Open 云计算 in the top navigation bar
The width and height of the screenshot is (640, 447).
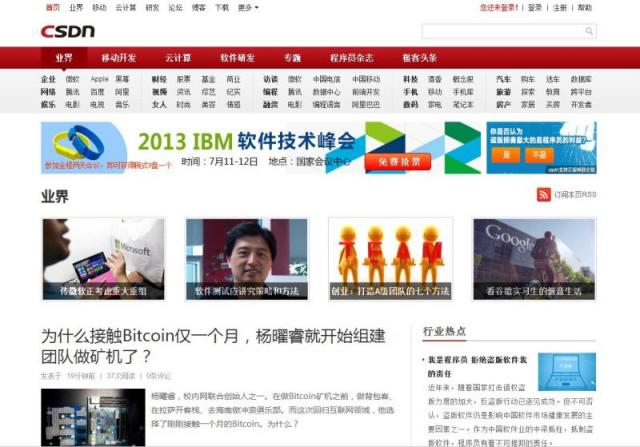click(126, 8)
